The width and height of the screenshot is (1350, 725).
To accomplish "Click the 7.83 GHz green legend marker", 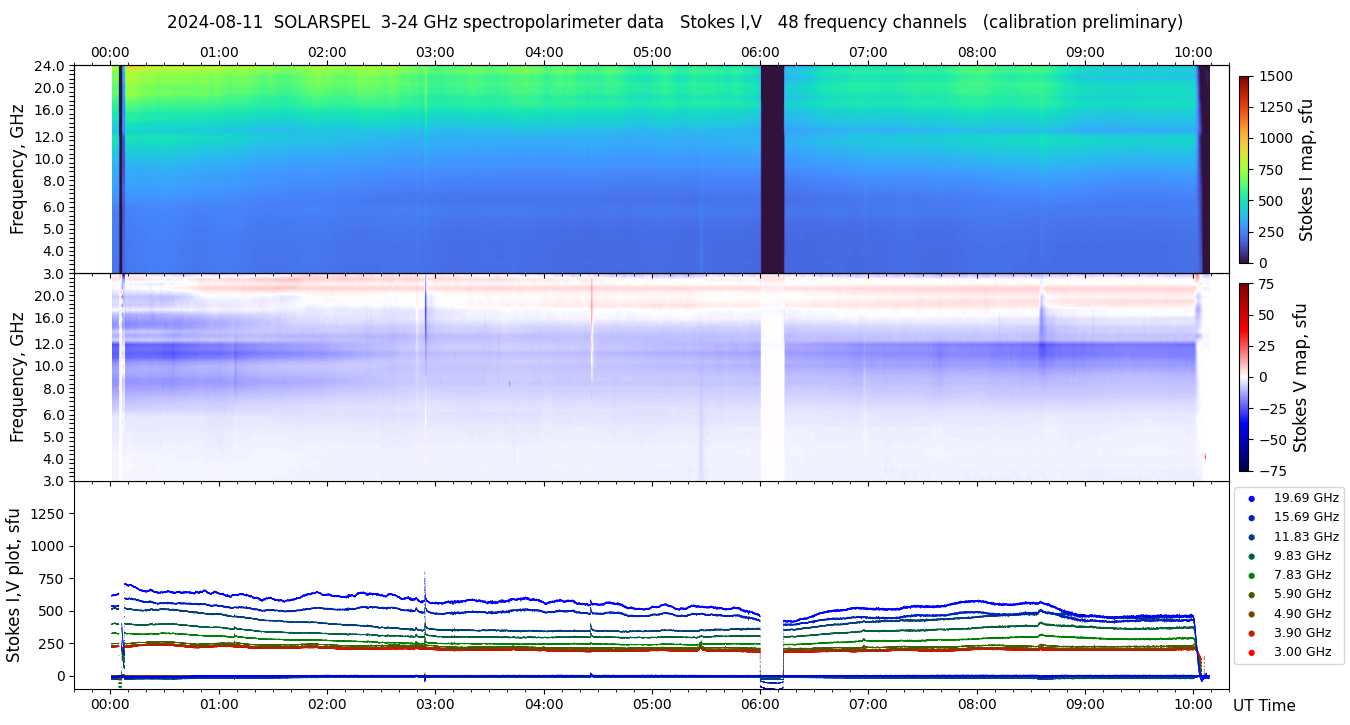I will pos(1251,575).
